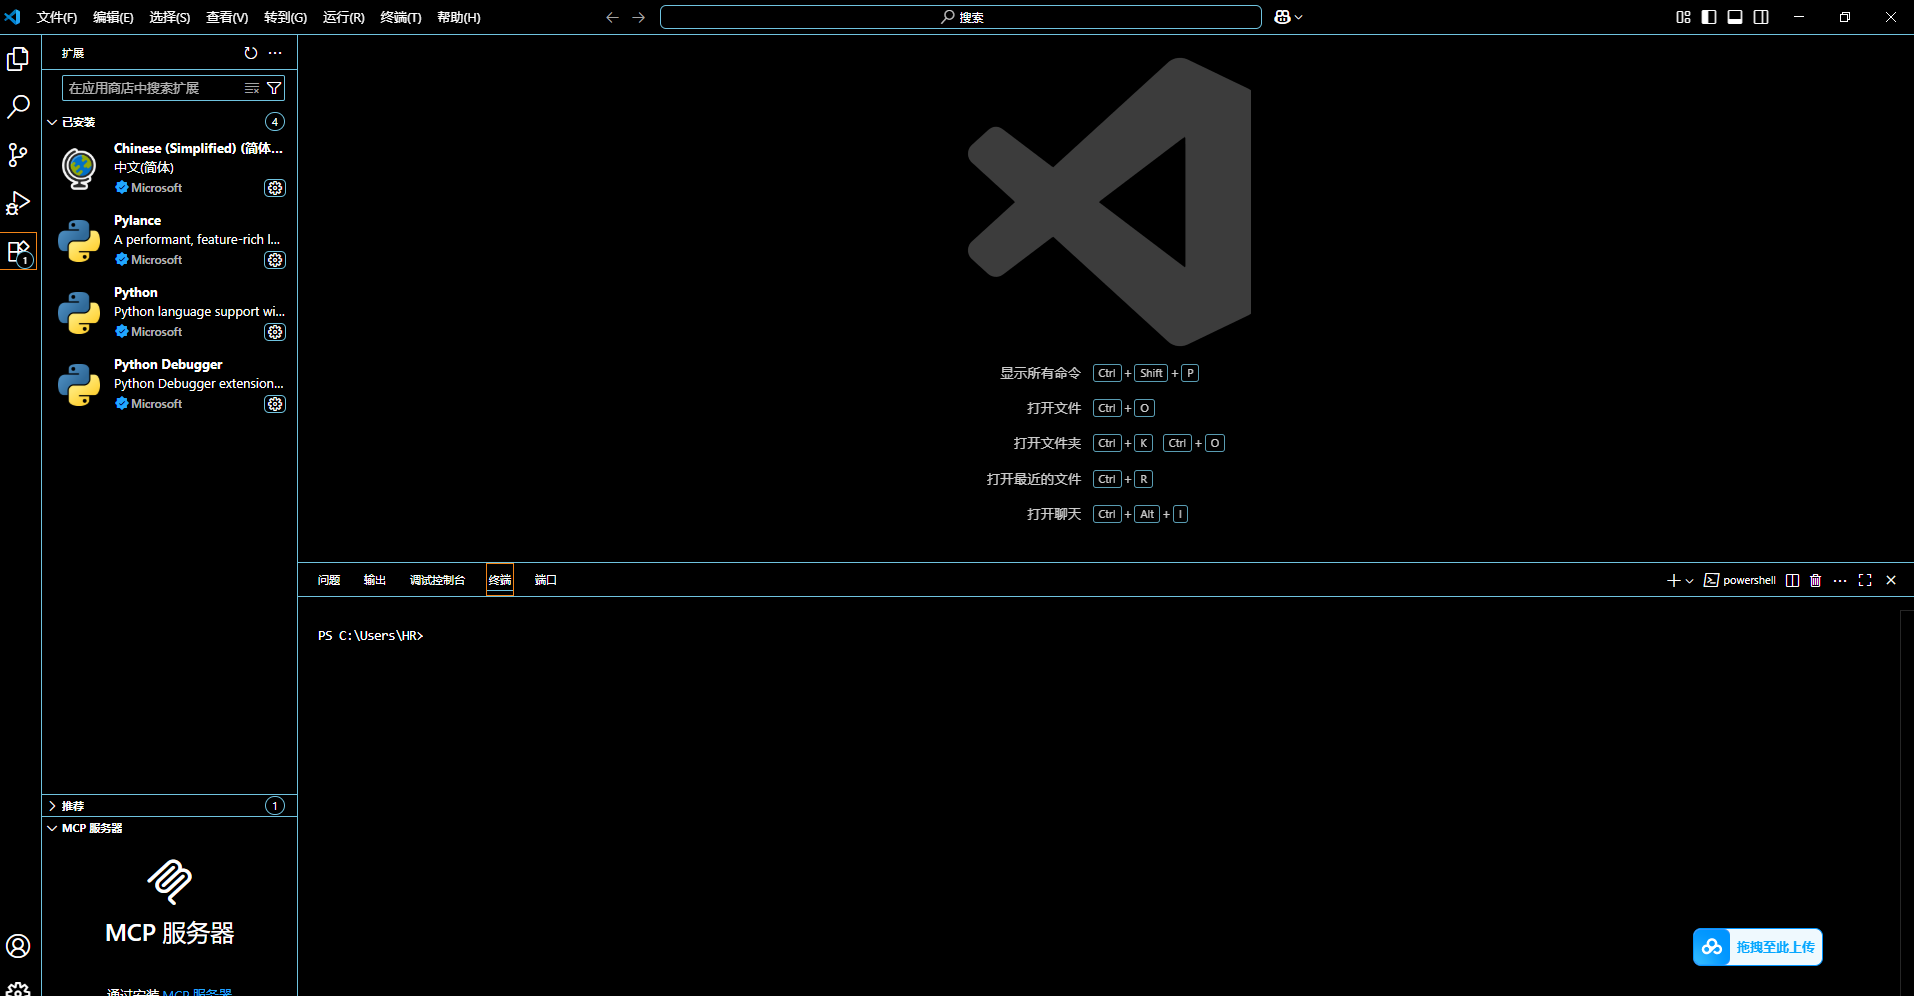This screenshot has width=1914, height=996.
Task: Open the 转到(G) menu
Action: tap(285, 17)
